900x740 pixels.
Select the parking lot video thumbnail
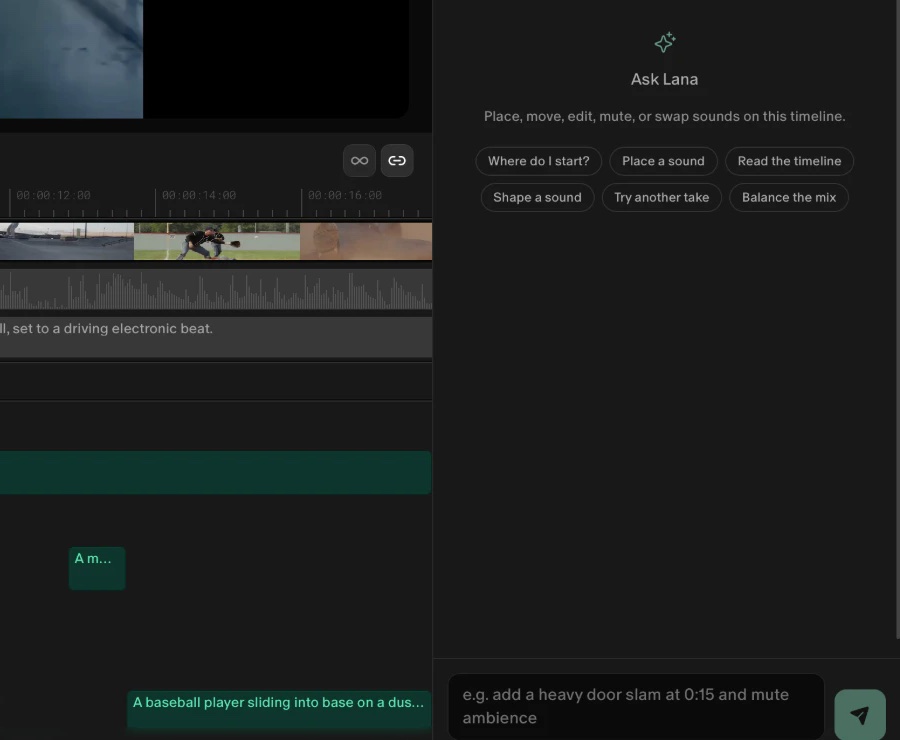click(x=67, y=242)
